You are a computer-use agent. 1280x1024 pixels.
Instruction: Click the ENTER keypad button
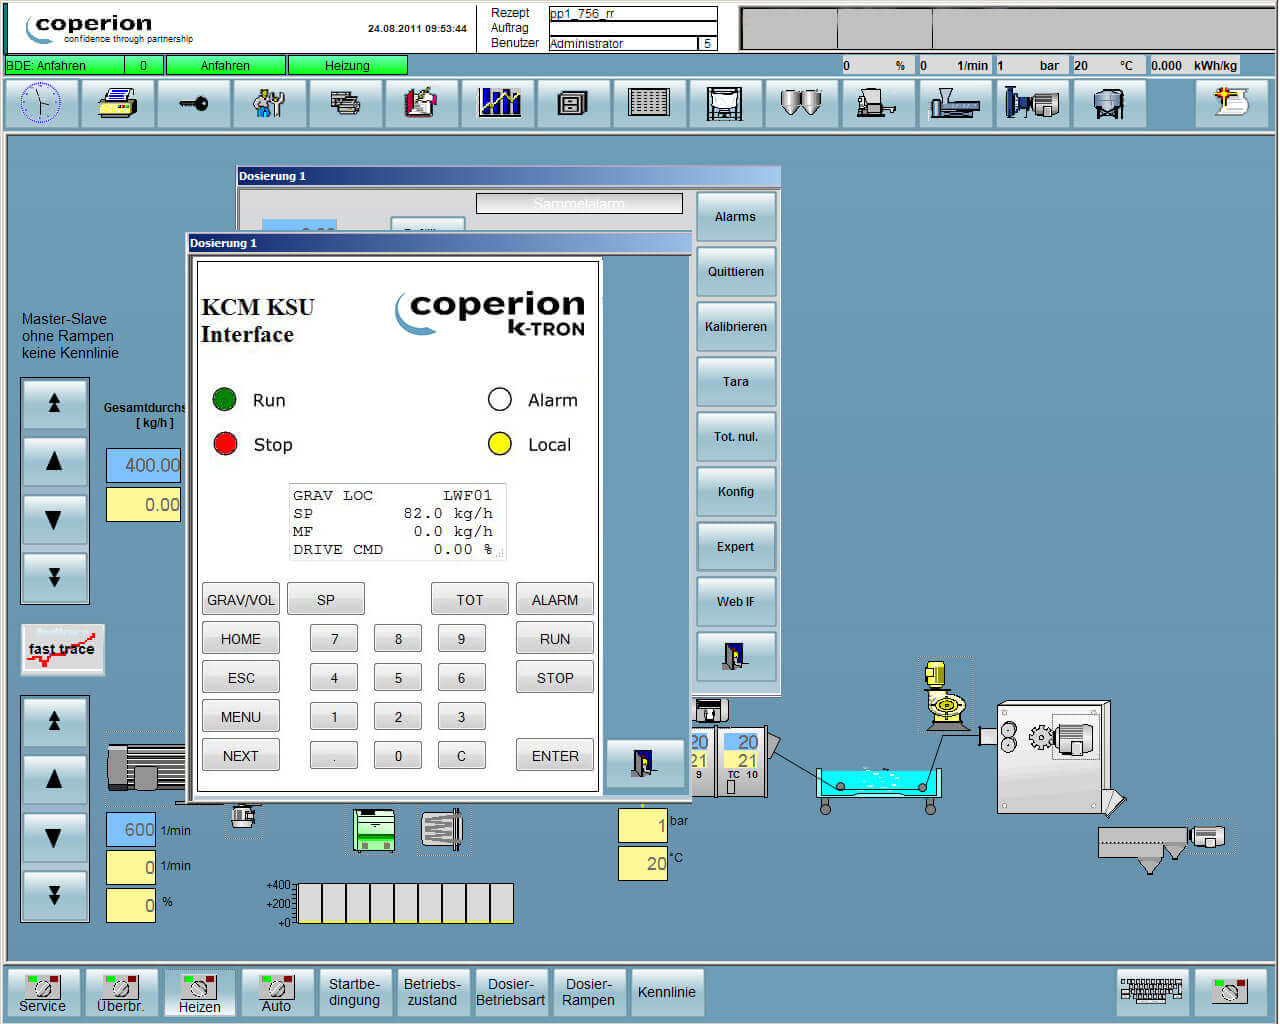click(x=555, y=756)
